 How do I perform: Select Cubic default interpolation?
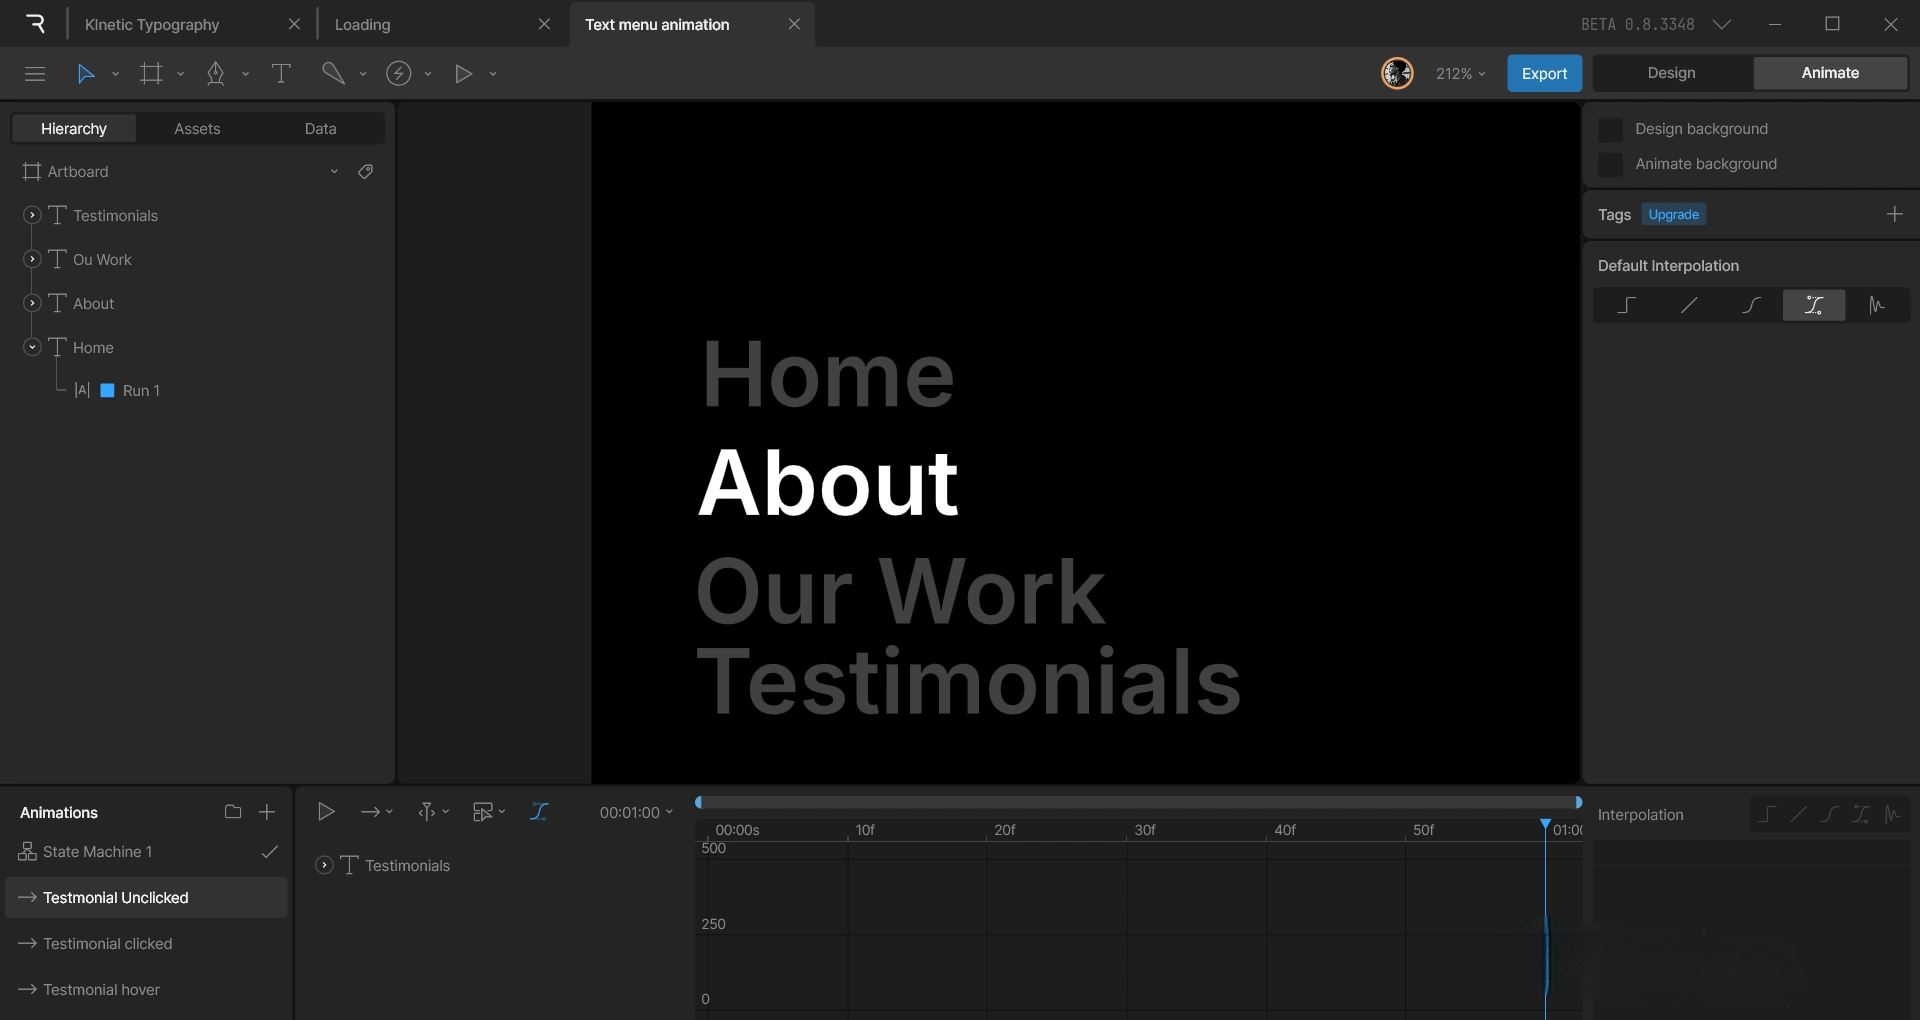(x=1751, y=305)
